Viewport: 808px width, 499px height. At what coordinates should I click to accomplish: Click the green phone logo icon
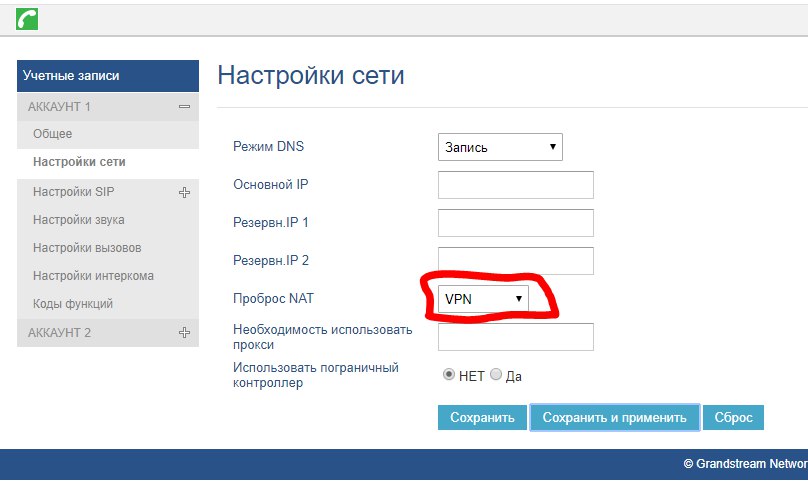pyautogui.click(x=27, y=20)
